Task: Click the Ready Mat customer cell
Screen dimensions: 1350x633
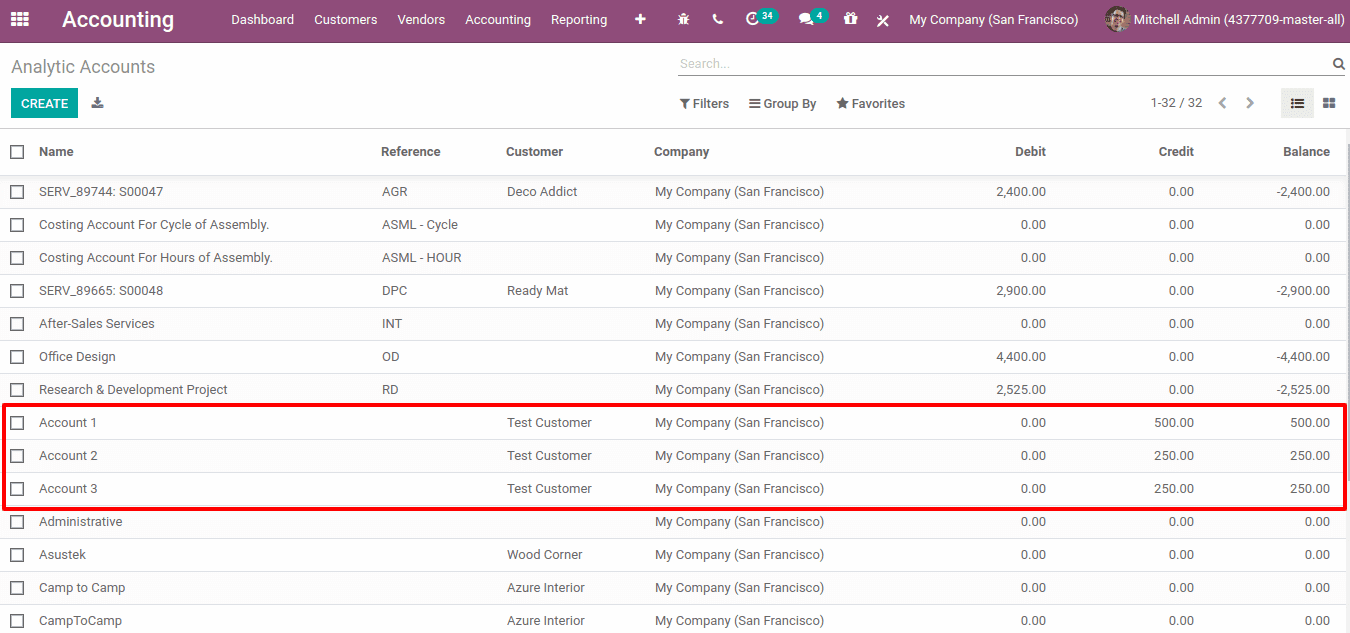Action: coord(537,291)
